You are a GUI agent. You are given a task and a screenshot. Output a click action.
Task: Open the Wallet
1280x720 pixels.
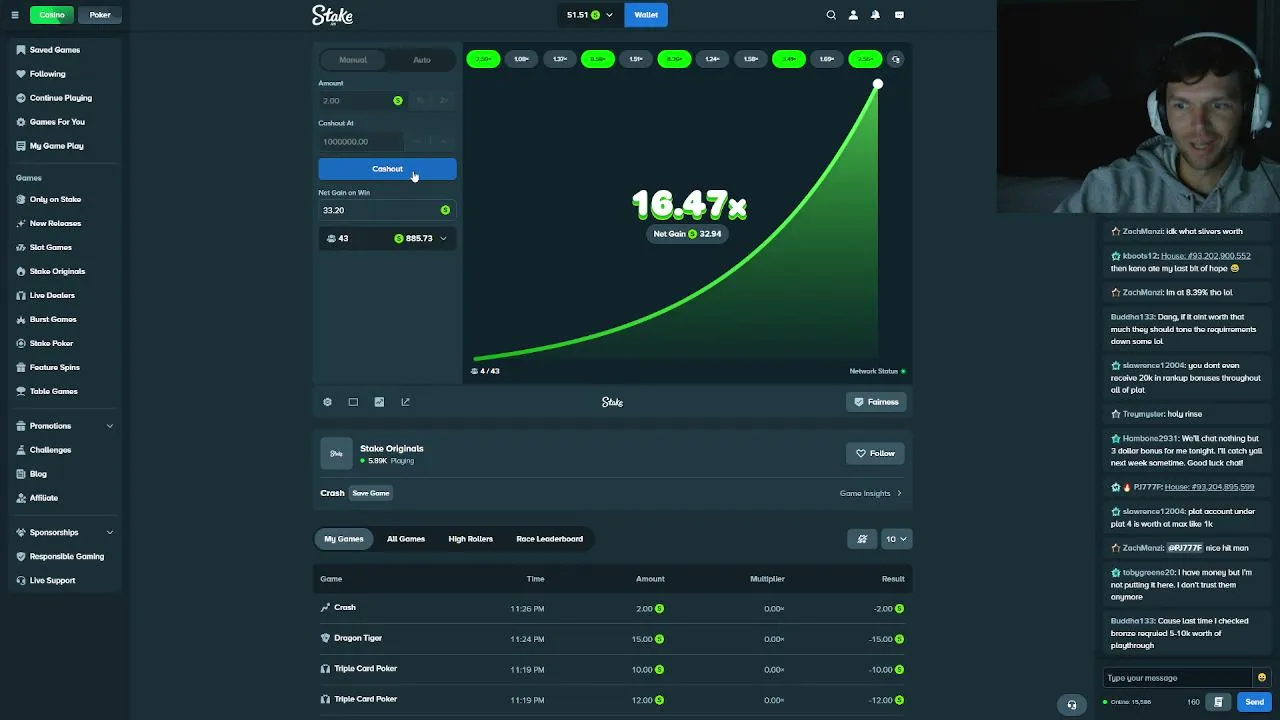(646, 15)
